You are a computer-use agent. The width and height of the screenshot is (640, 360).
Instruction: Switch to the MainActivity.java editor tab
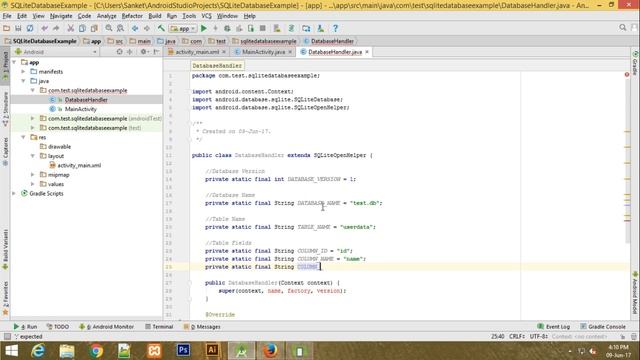coord(263,52)
